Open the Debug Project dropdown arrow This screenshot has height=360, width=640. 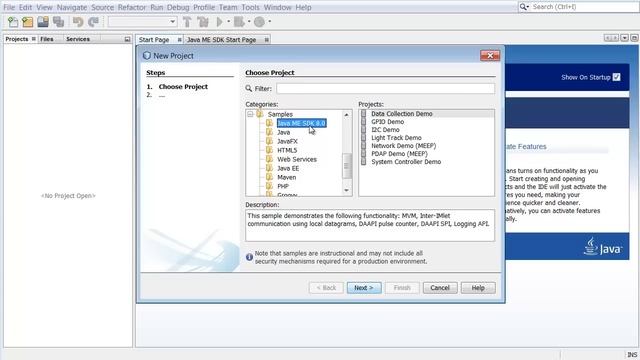tap(249, 22)
